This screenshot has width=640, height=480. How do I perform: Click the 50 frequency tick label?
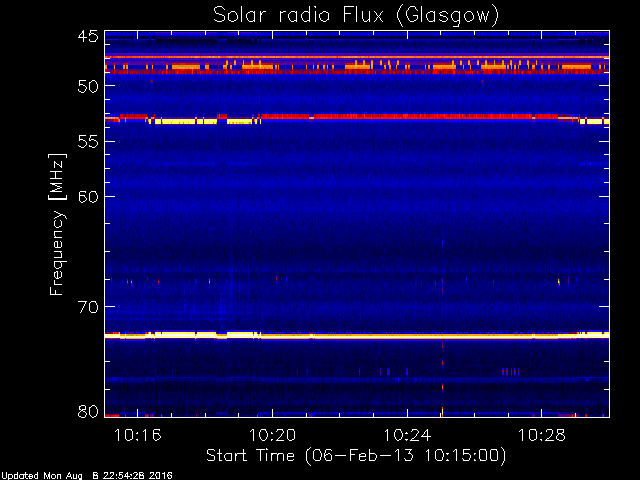click(x=88, y=86)
